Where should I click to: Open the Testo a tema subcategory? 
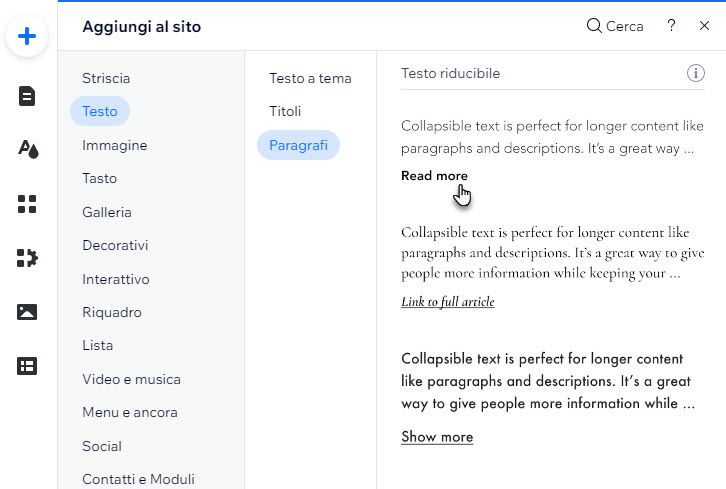(310, 78)
